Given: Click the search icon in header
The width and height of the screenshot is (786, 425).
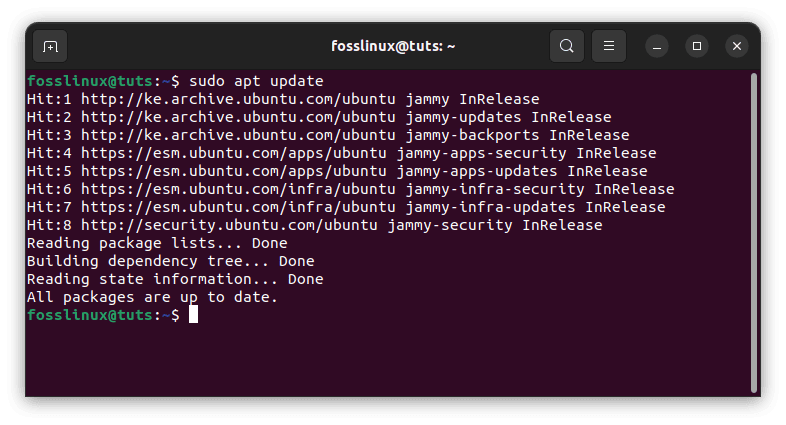Looking at the screenshot, I should coord(566,46).
